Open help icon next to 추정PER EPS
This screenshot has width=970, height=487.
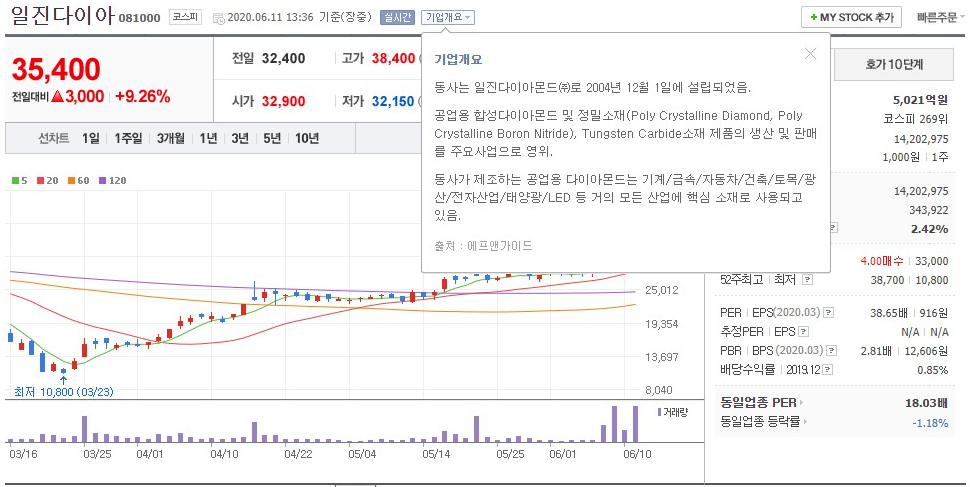click(803, 332)
